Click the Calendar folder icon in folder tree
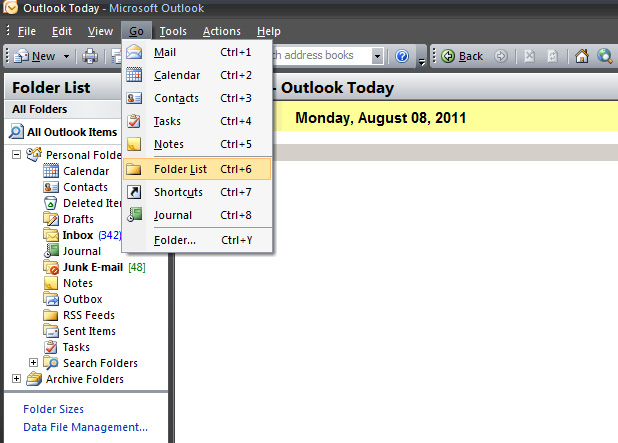Screen dimensions: 618x443 click(x=51, y=171)
